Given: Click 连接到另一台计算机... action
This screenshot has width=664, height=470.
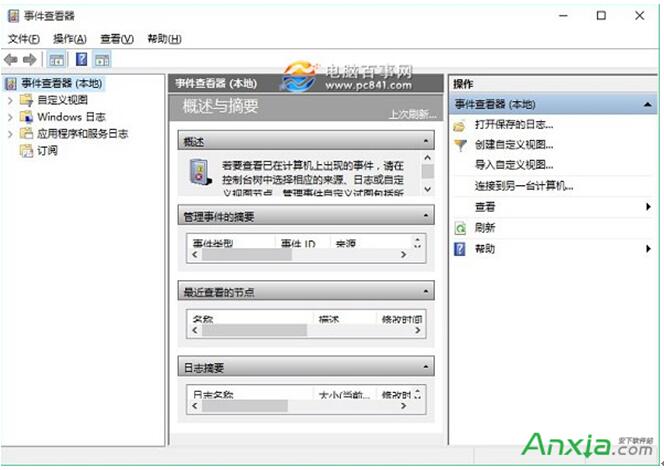Looking at the screenshot, I should [524, 186].
